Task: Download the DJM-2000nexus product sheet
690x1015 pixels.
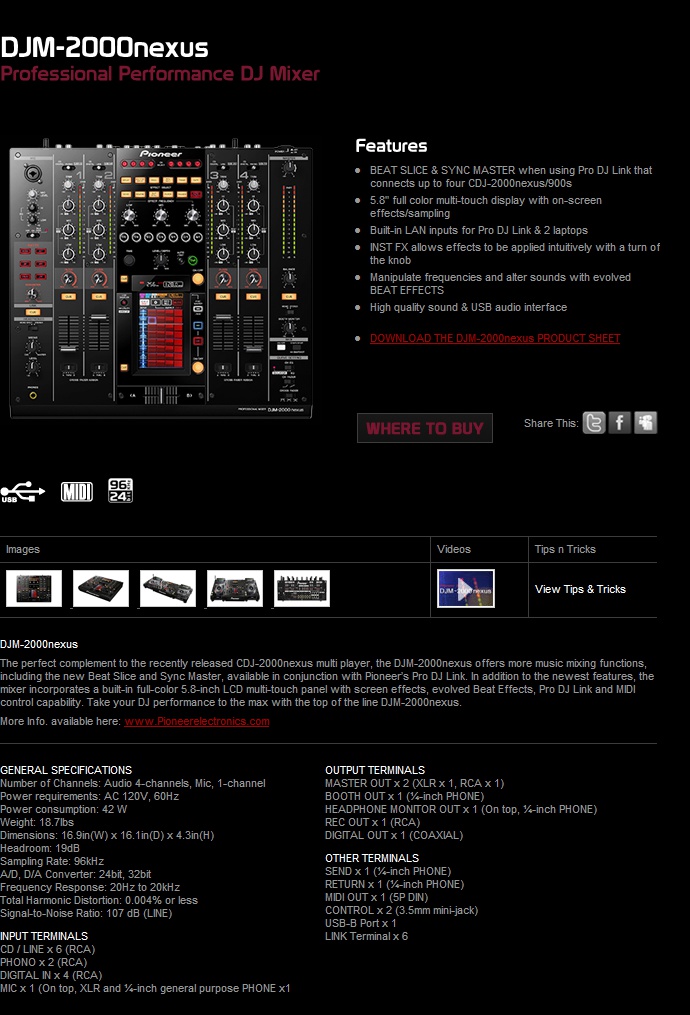Action: click(495, 338)
